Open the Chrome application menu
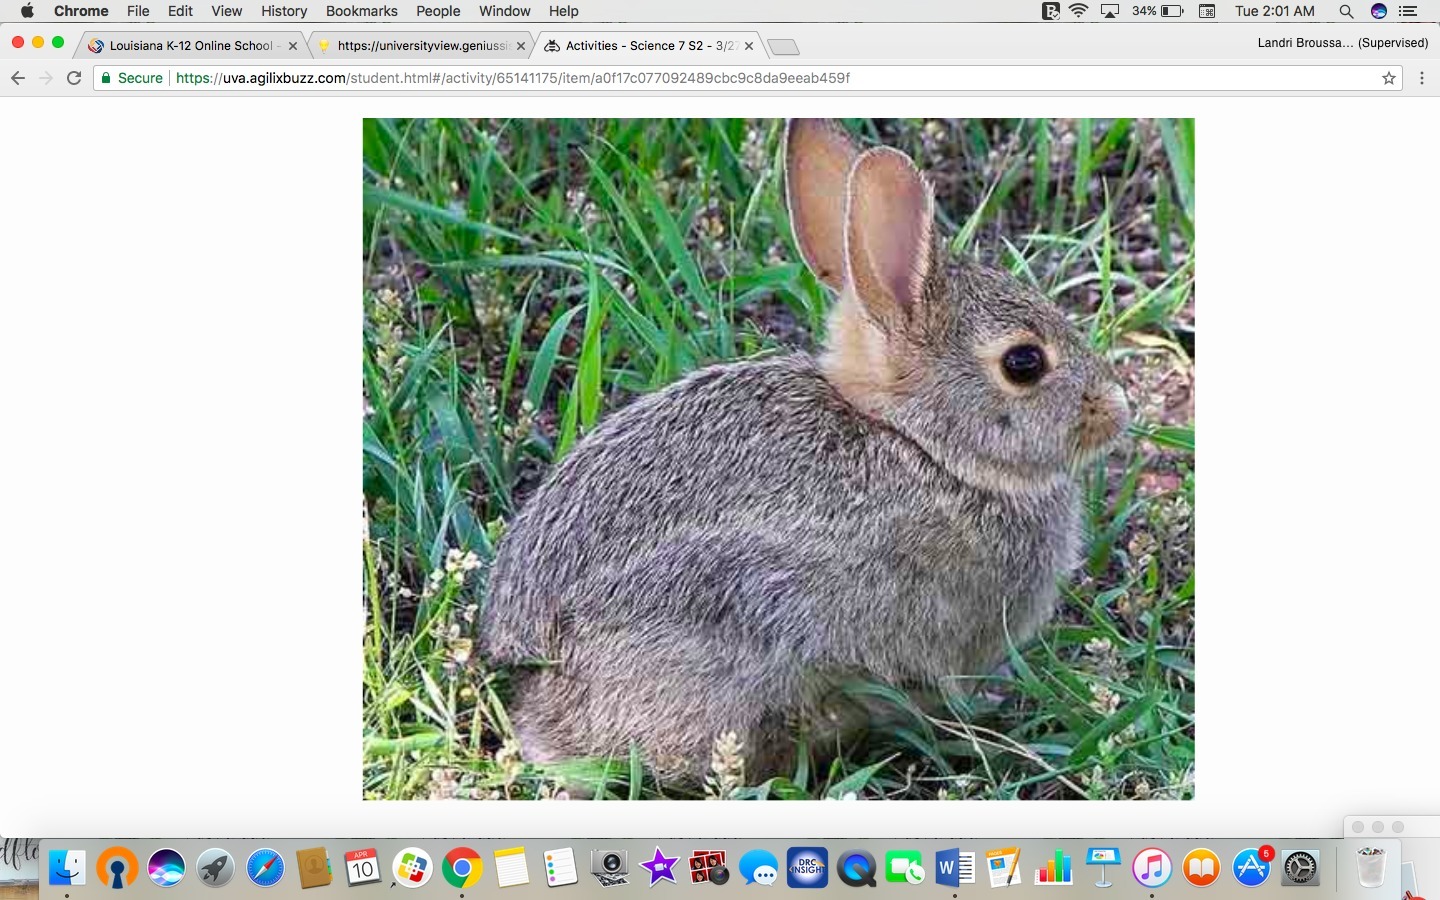This screenshot has height=900, width=1440. 81,11
